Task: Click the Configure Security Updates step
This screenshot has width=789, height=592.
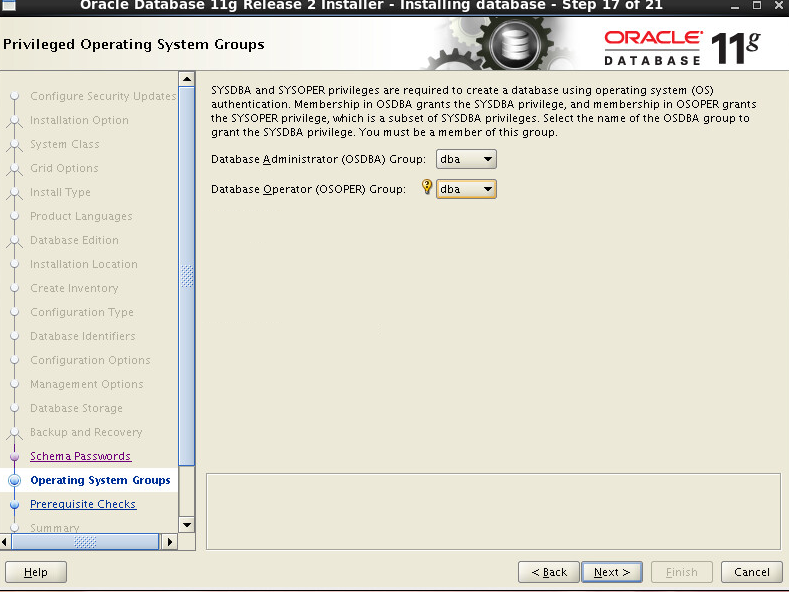Action: coord(103,96)
